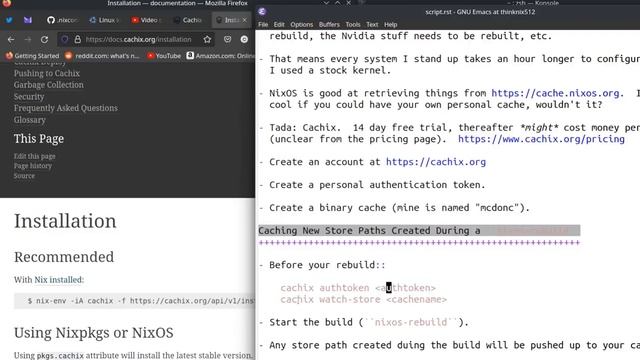Open the pinned Mastodon tab in Firefox

[28, 20]
